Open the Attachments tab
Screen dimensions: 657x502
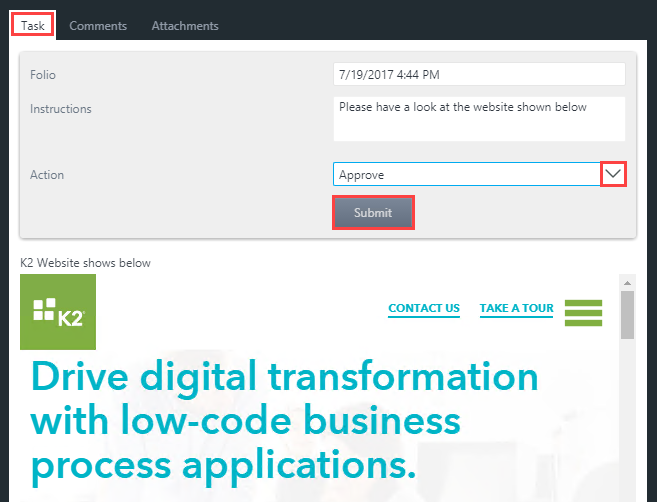click(x=185, y=26)
